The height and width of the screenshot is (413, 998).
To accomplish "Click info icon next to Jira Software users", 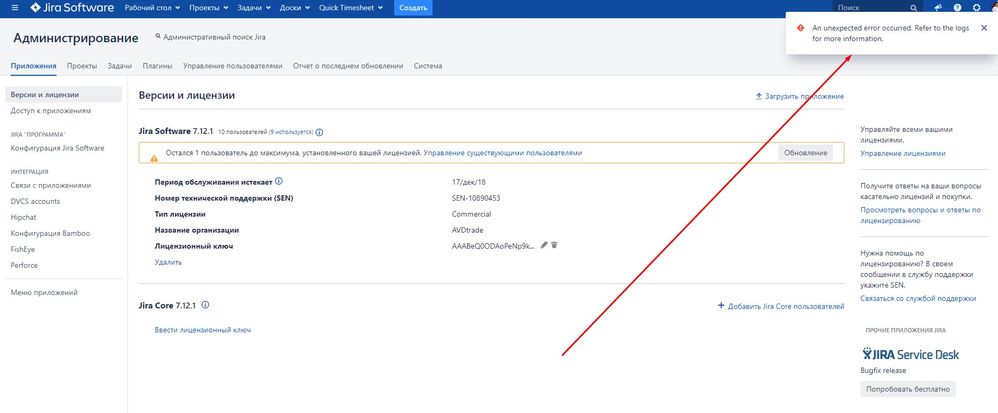I will [320, 132].
